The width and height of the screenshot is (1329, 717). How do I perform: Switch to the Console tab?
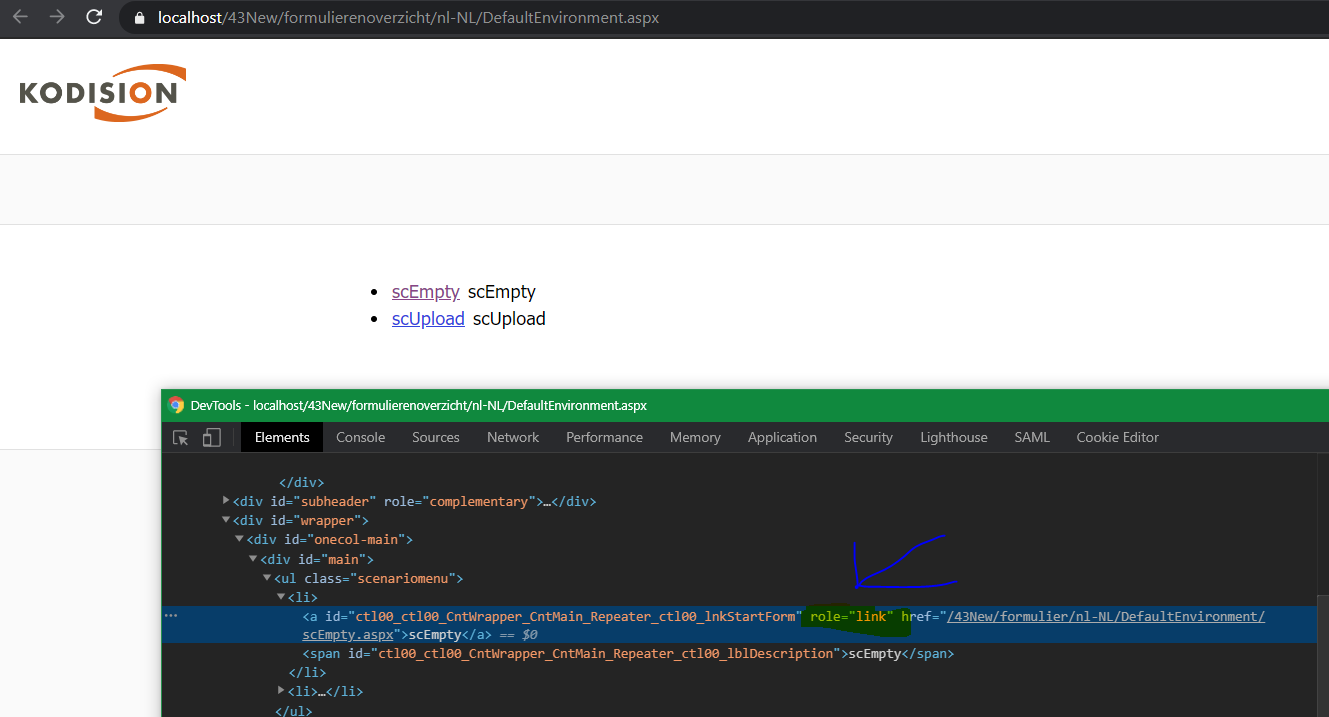click(x=360, y=438)
